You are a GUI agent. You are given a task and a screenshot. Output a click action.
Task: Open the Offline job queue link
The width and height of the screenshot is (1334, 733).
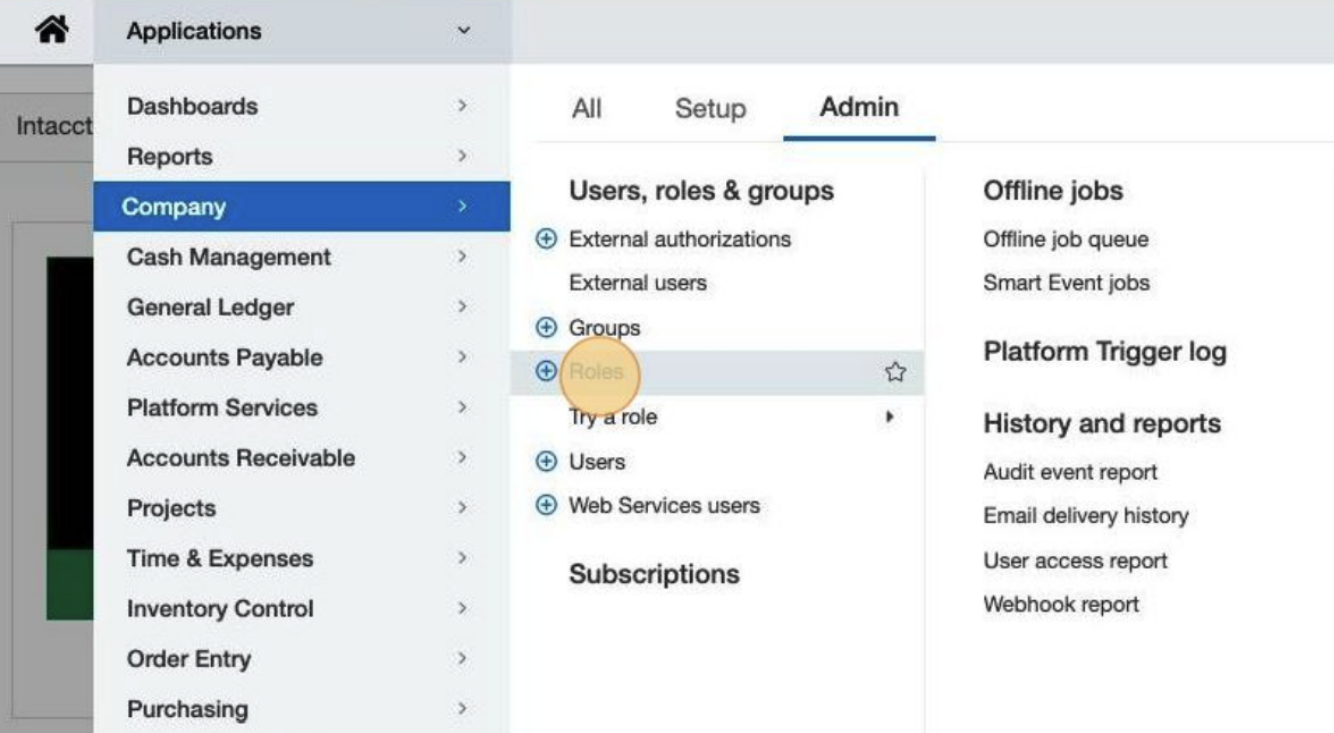click(x=1065, y=239)
